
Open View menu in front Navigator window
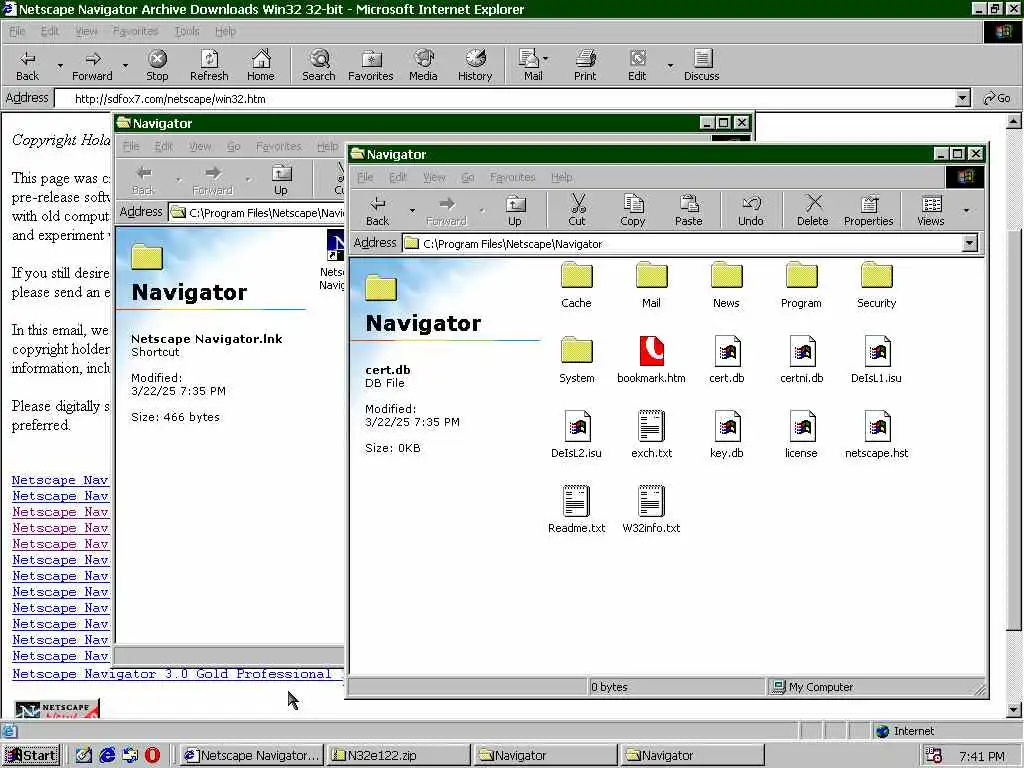pyautogui.click(x=434, y=177)
